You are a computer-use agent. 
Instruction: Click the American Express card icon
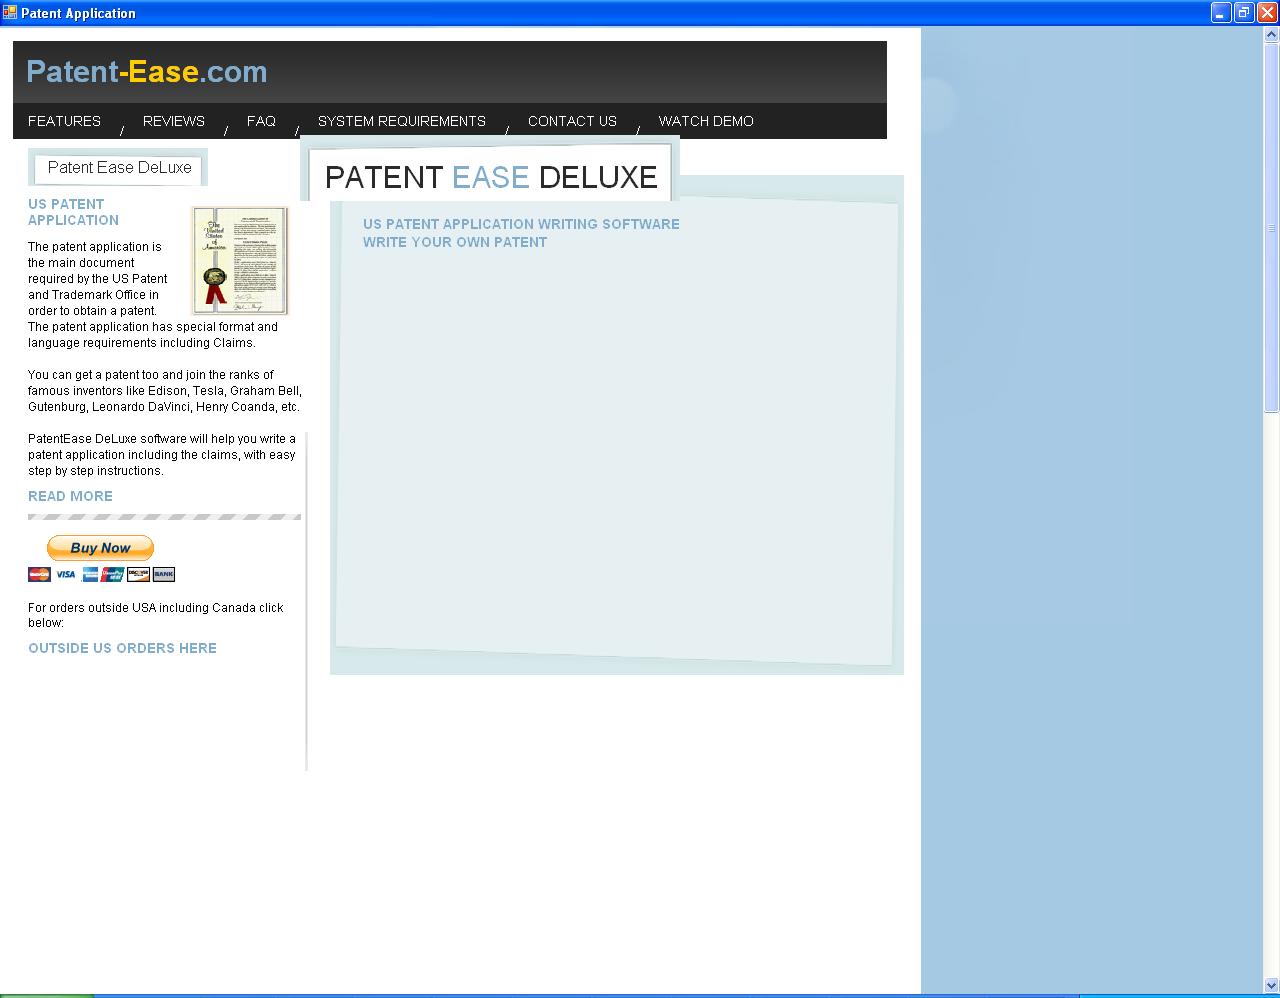click(90, 574)
